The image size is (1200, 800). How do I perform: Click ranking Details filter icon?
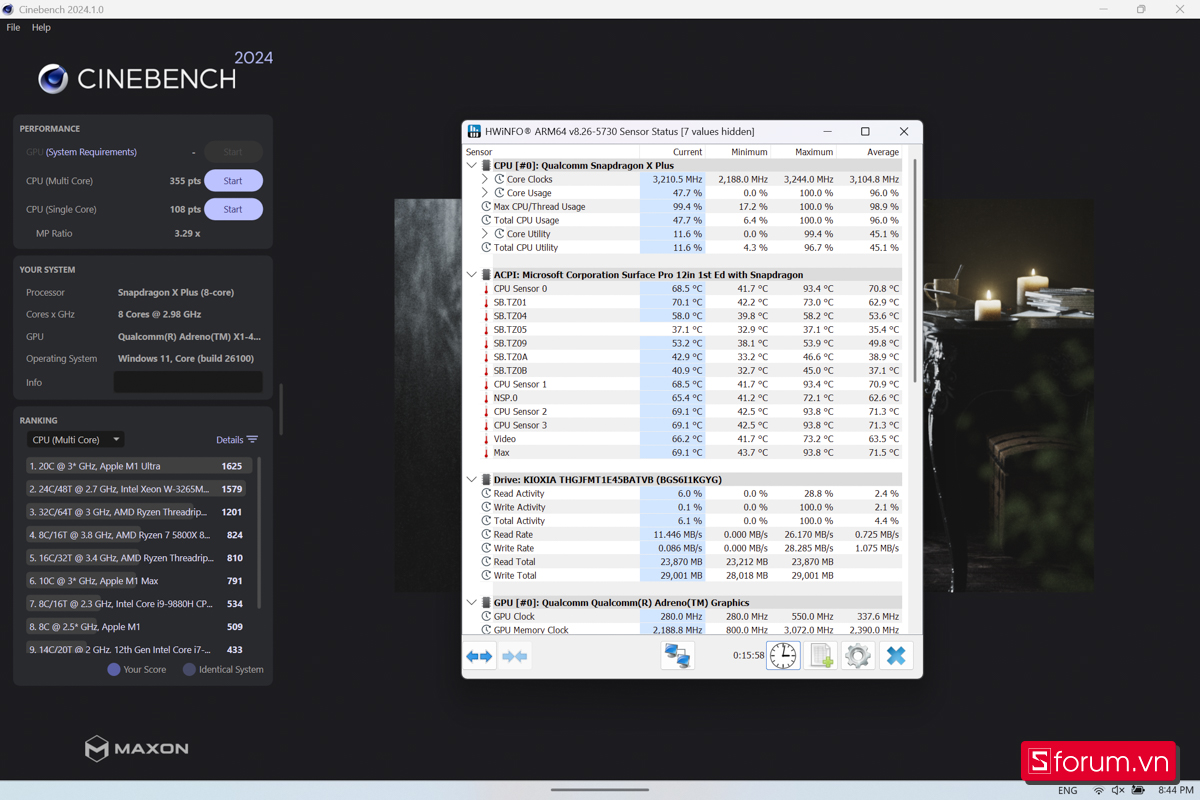click(x=252, y=440)
